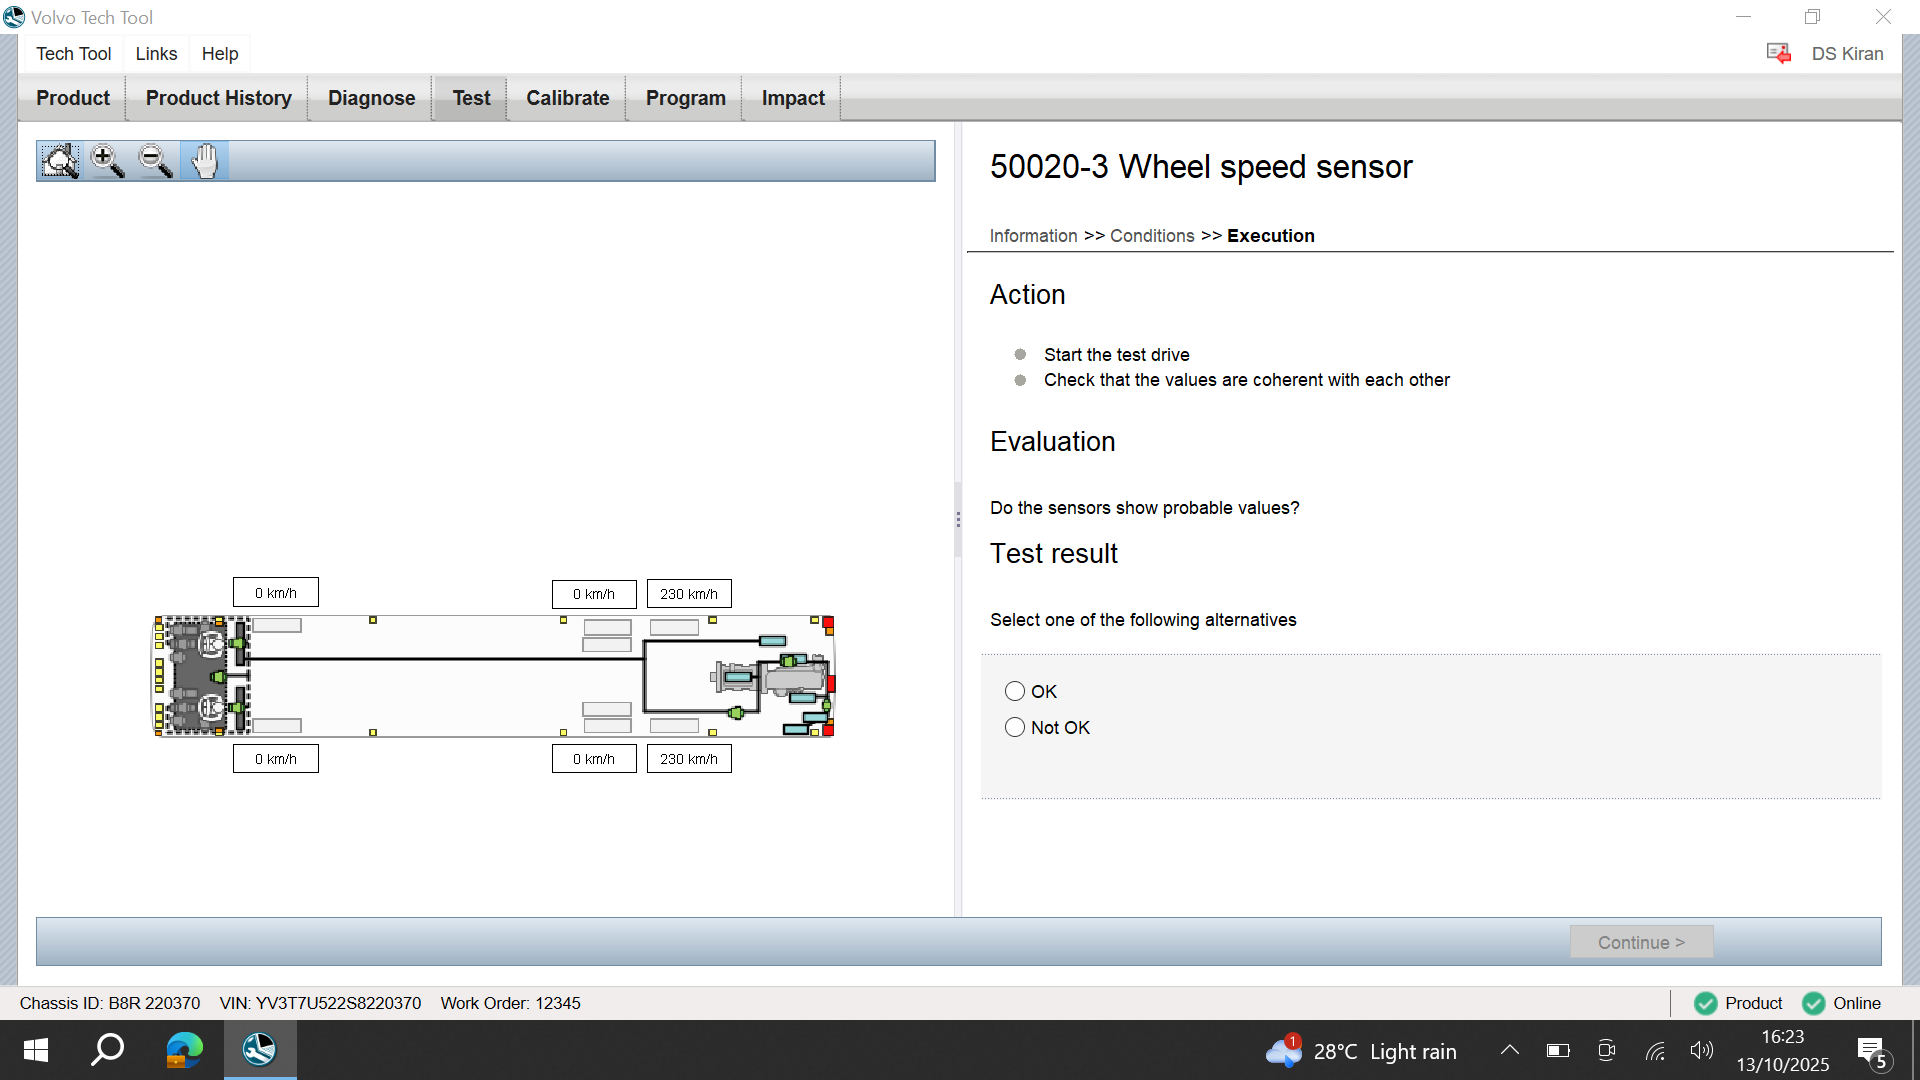Viewport: 1920px width, 1080px height.
Task: Click front top wheel 0 km/h value
Action: point(276,593)
